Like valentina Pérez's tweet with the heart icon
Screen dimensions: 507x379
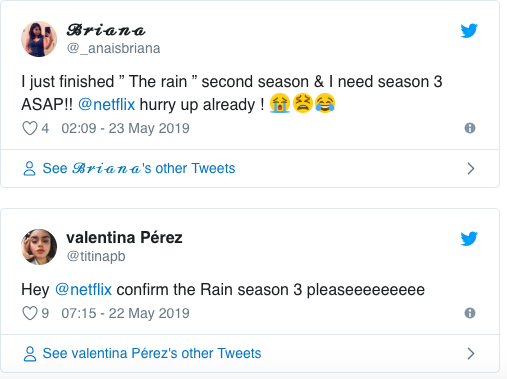tap(30, 313)
